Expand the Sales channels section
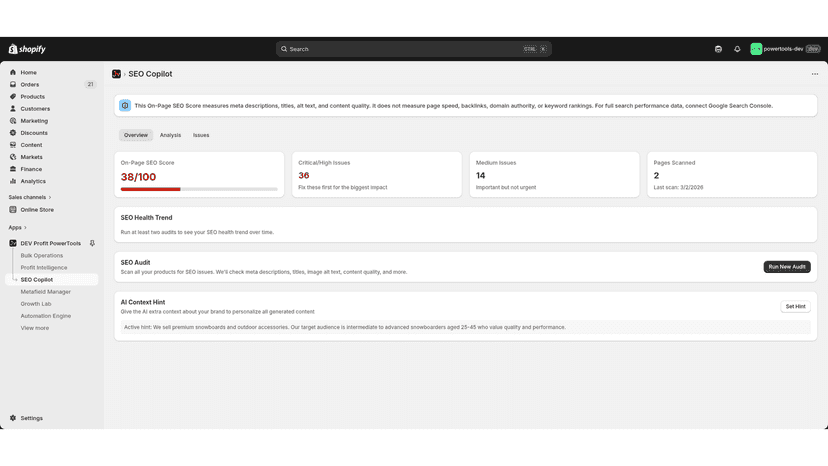This screenshot has width=828, height=466. tap(30, 198)
